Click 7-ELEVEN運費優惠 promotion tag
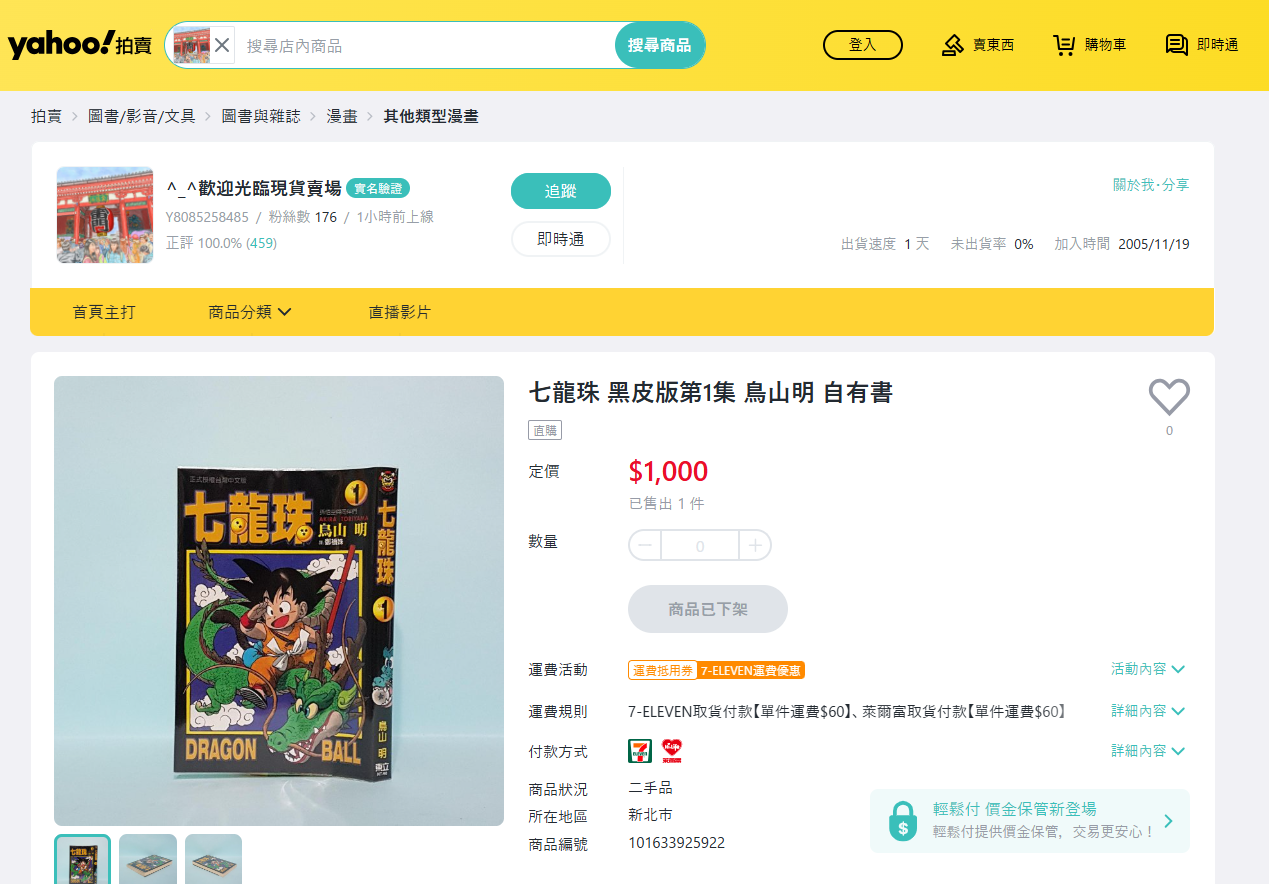 [x=751, y=670]
